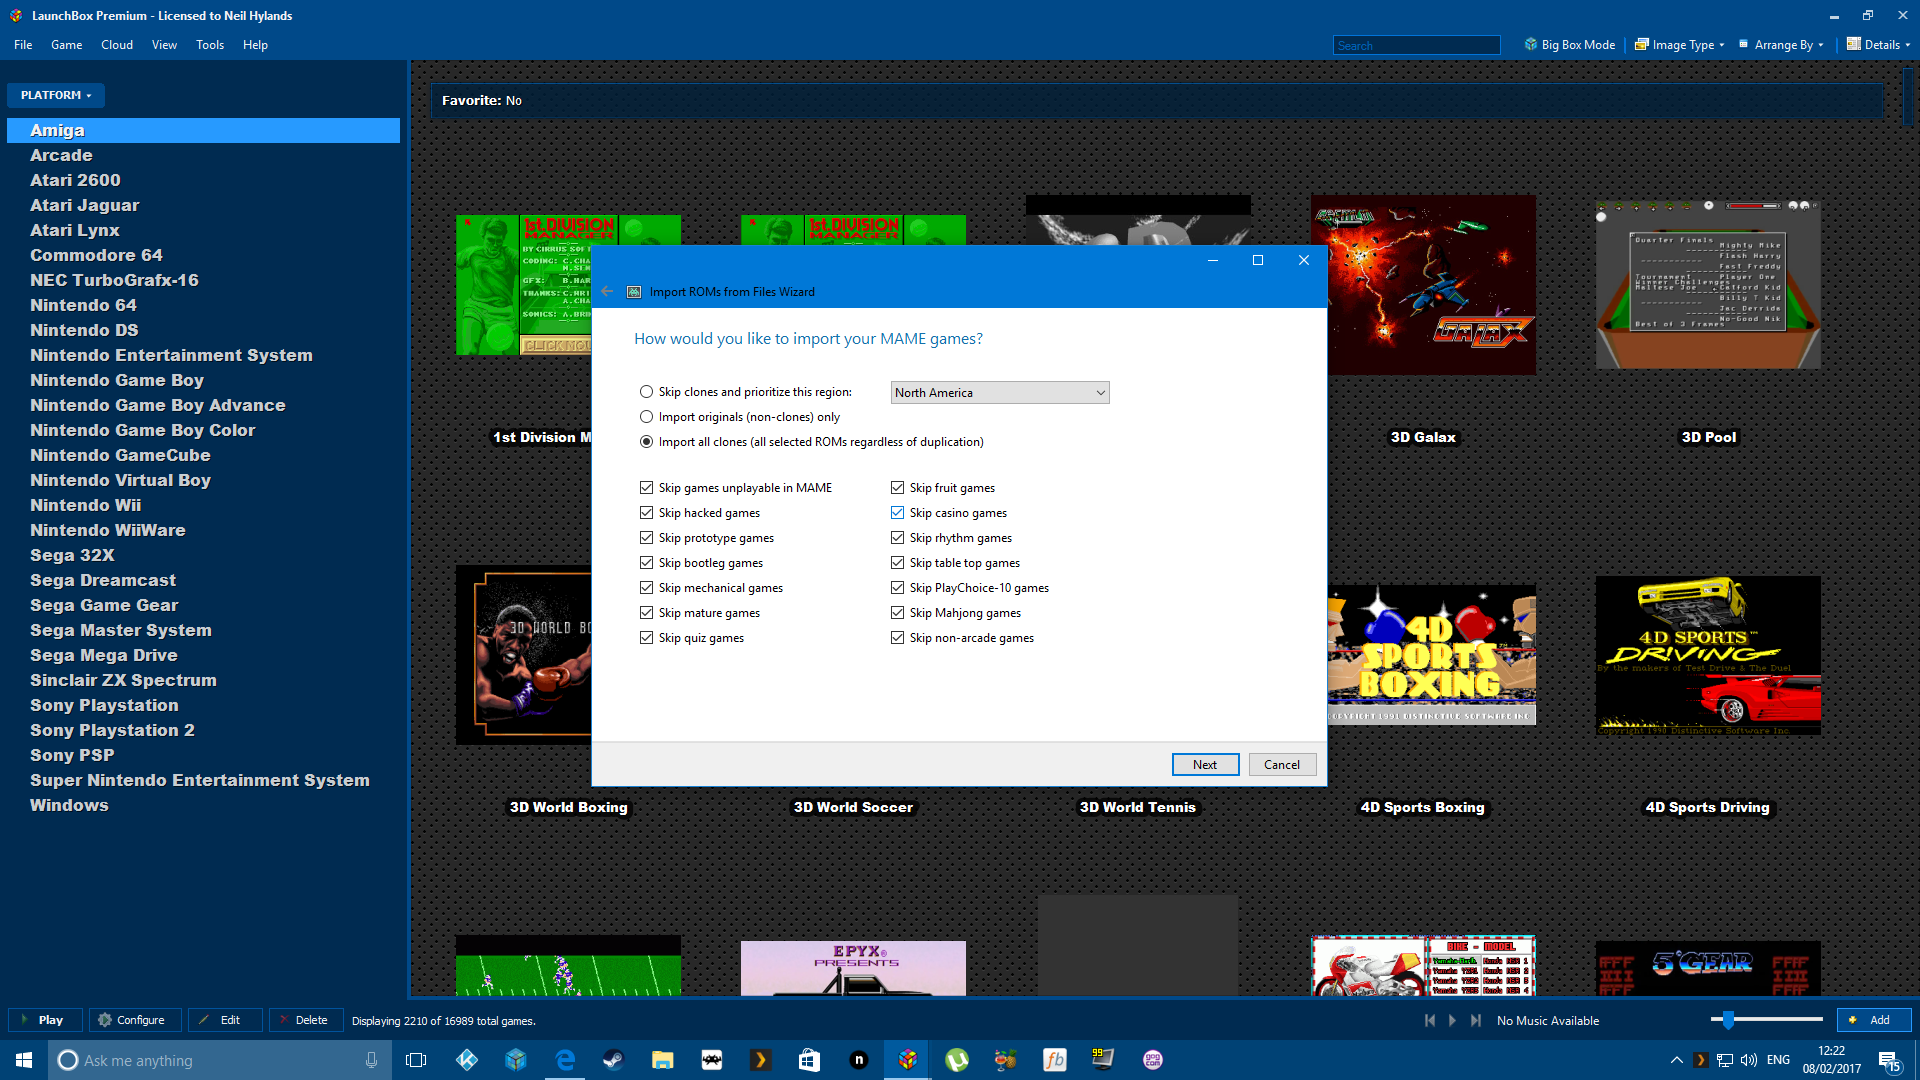
Task: Open Windows Start menu
Action: 24,1060
